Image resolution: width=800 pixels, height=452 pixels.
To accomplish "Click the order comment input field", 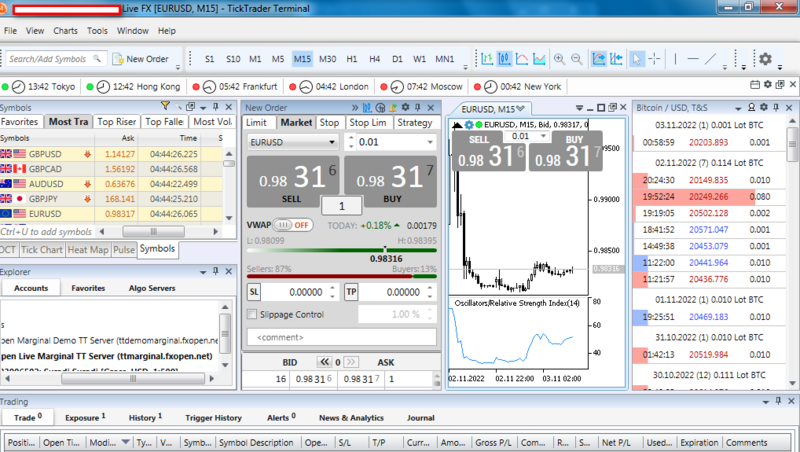I will coord(342,337).
